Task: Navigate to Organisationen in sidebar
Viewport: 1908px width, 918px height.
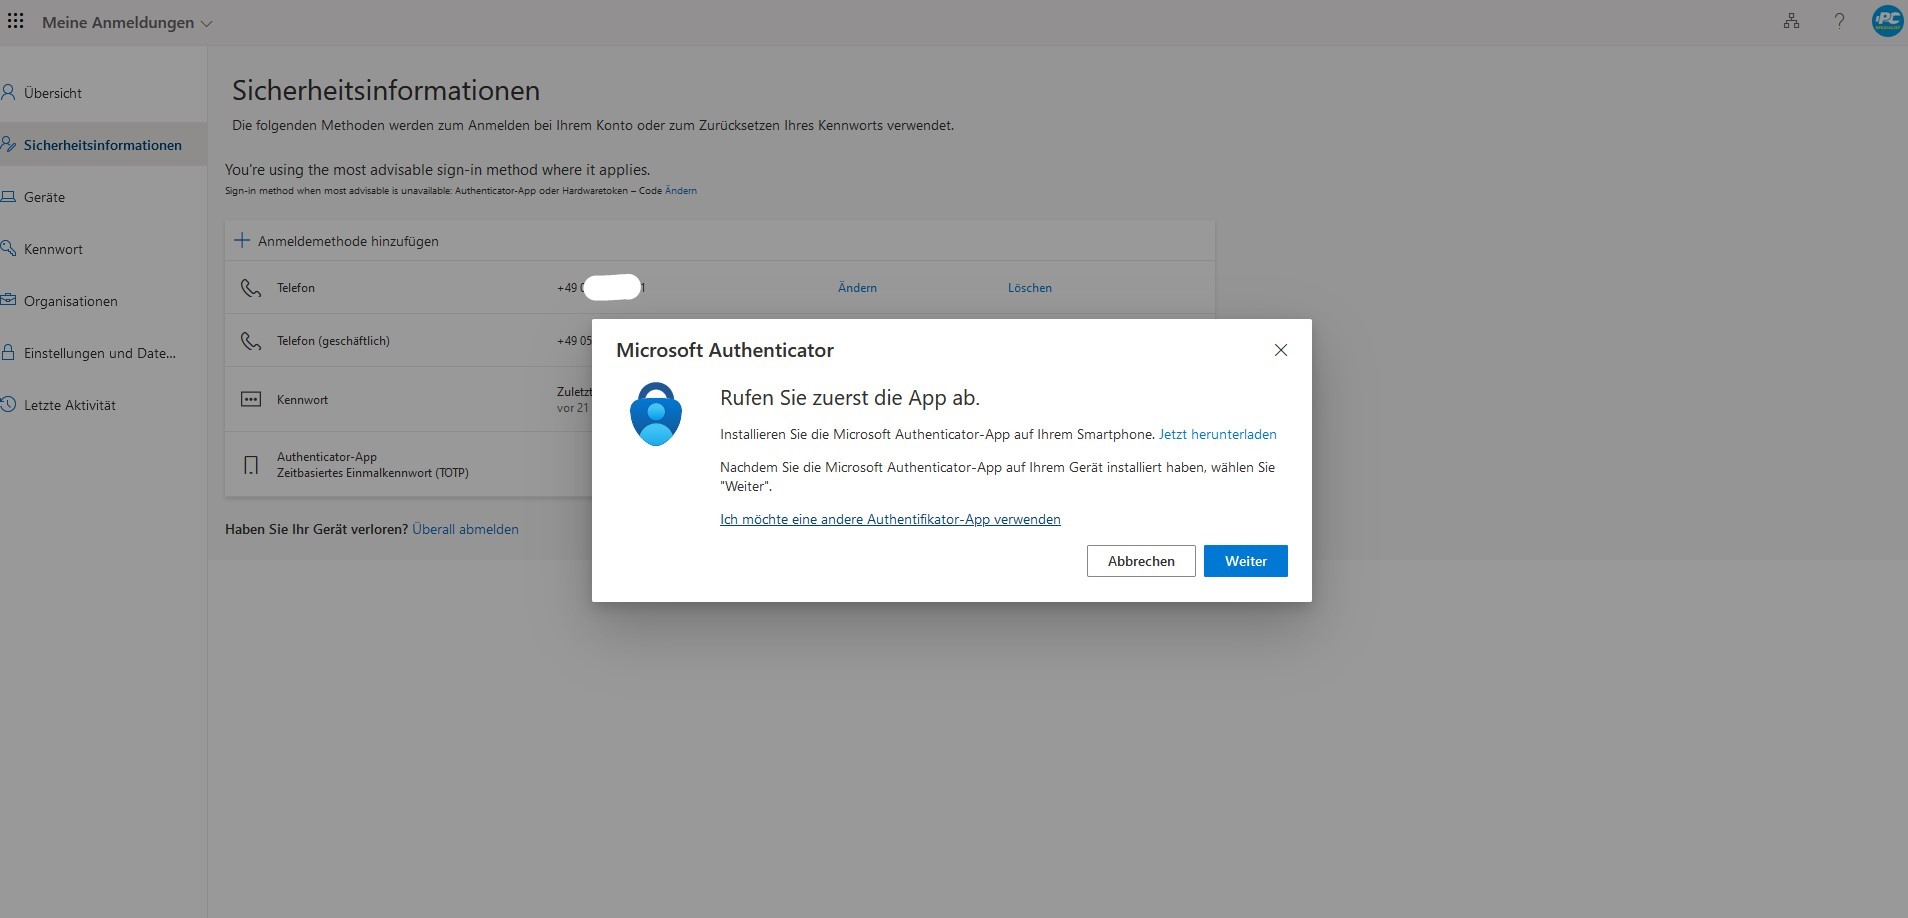Action: point(70,301)
